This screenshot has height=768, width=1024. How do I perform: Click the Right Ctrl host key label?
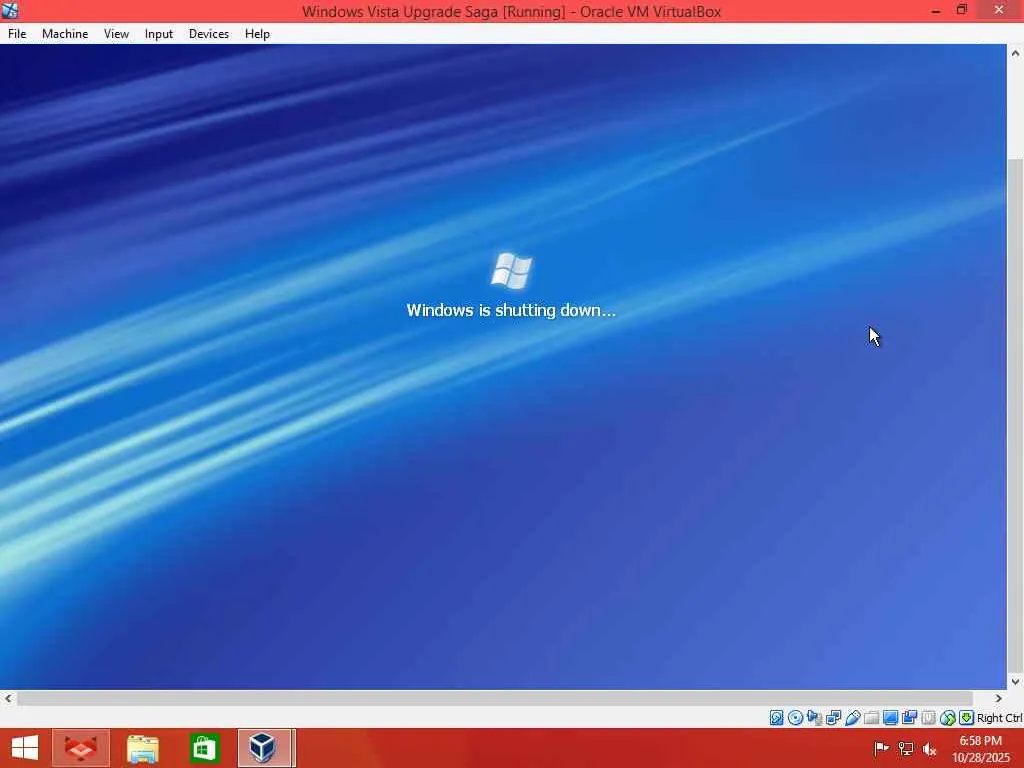pyautogui.click(x=999, y=718)
